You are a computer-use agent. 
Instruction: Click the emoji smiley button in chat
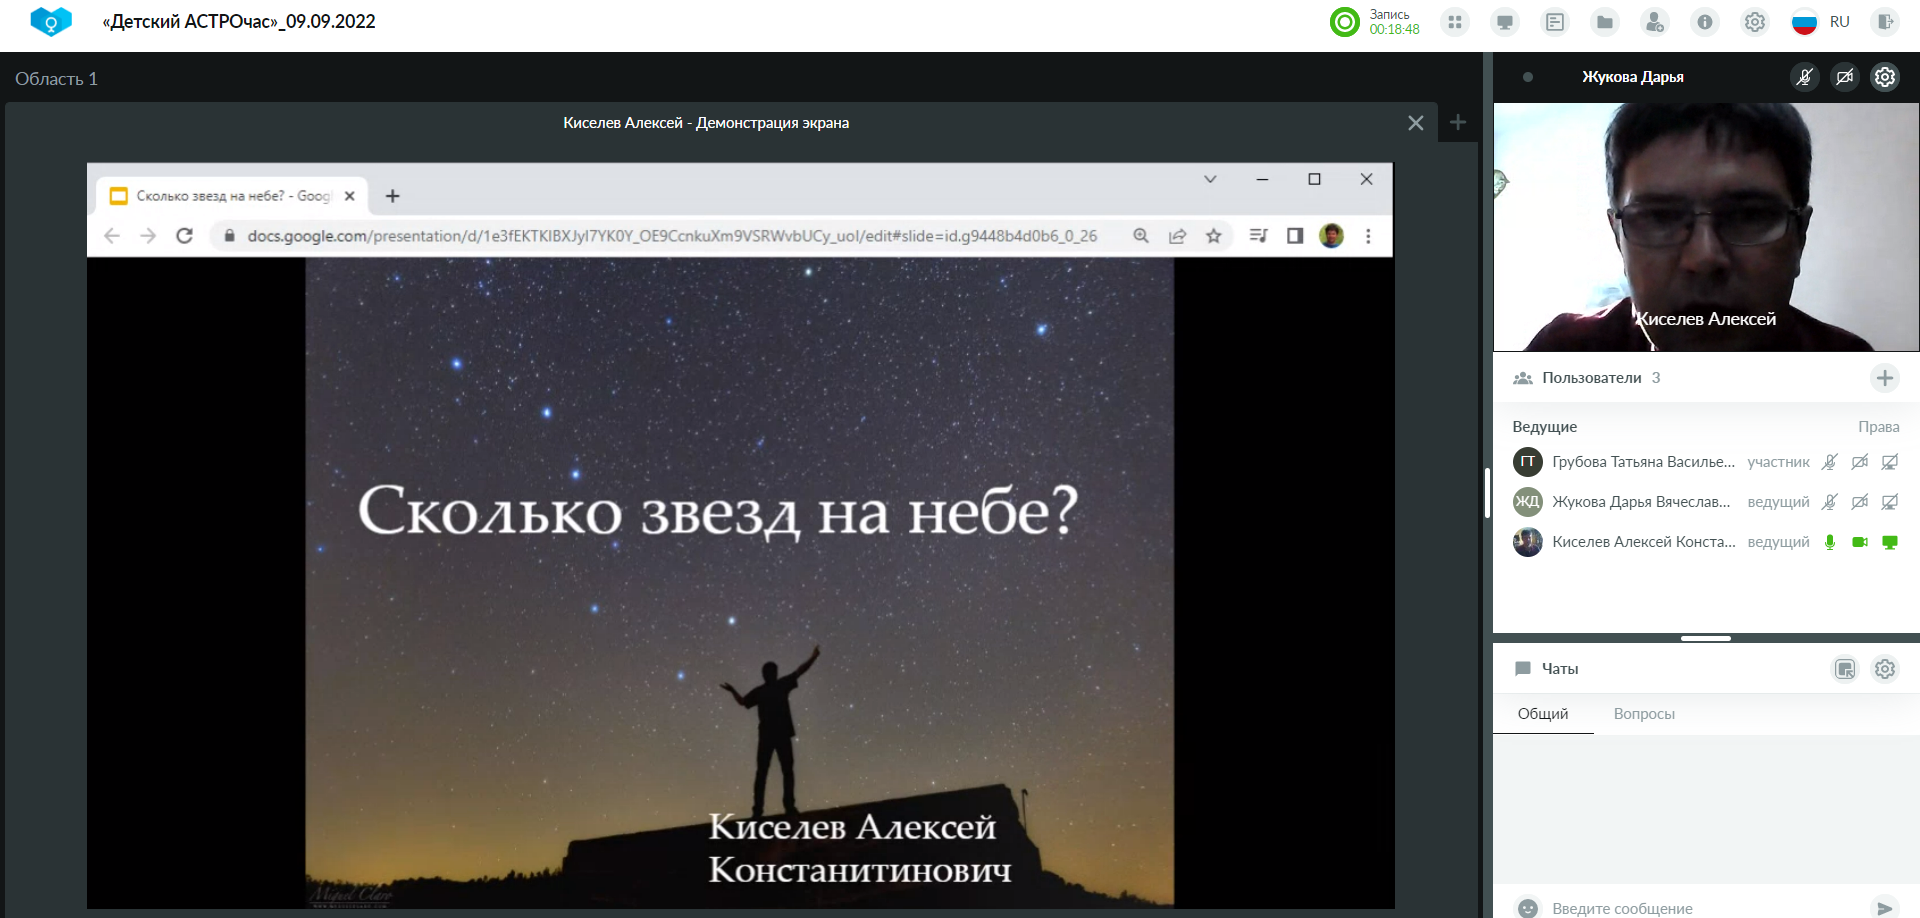(1528, 908)
